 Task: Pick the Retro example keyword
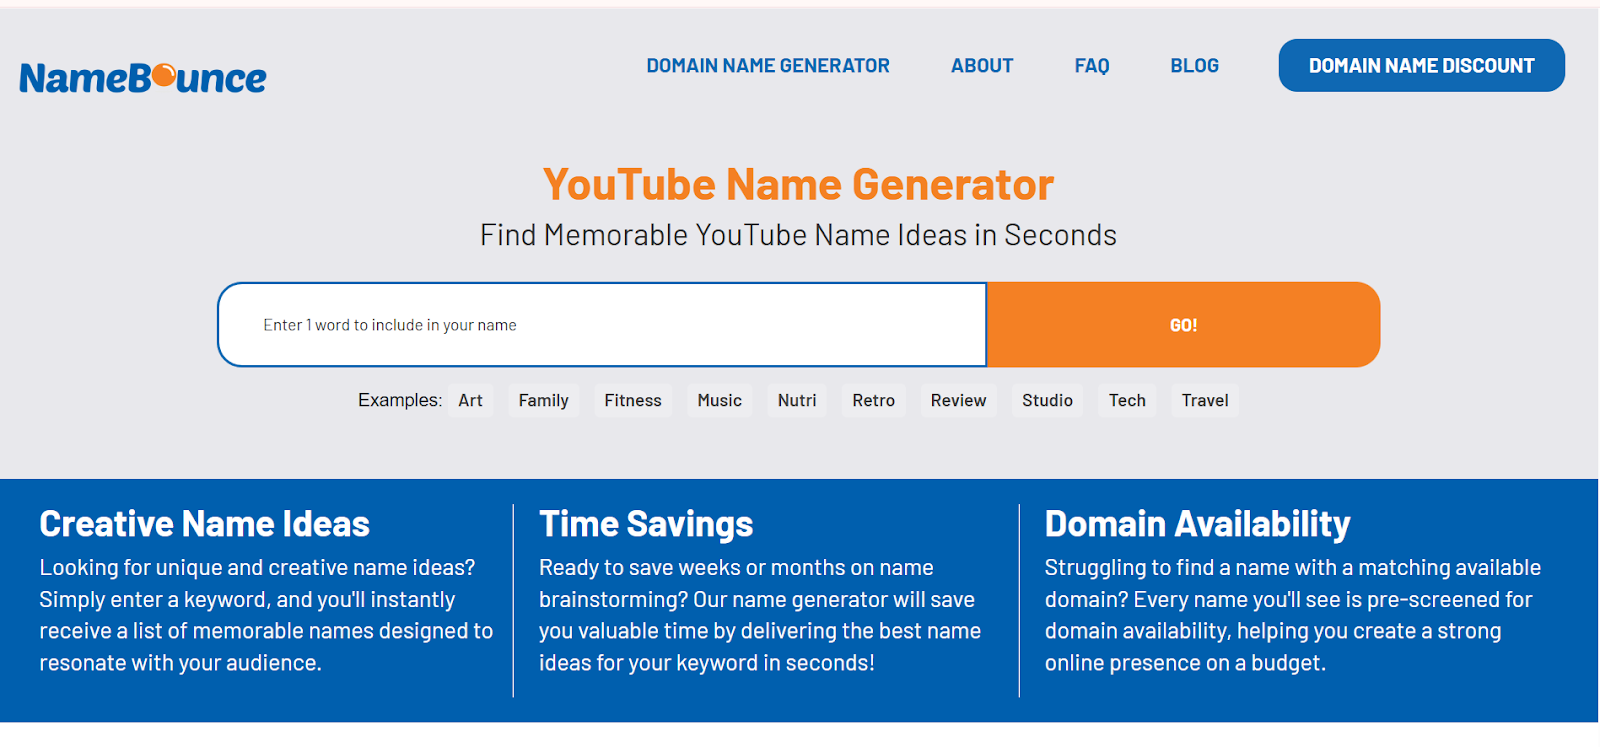coord(874,400)
